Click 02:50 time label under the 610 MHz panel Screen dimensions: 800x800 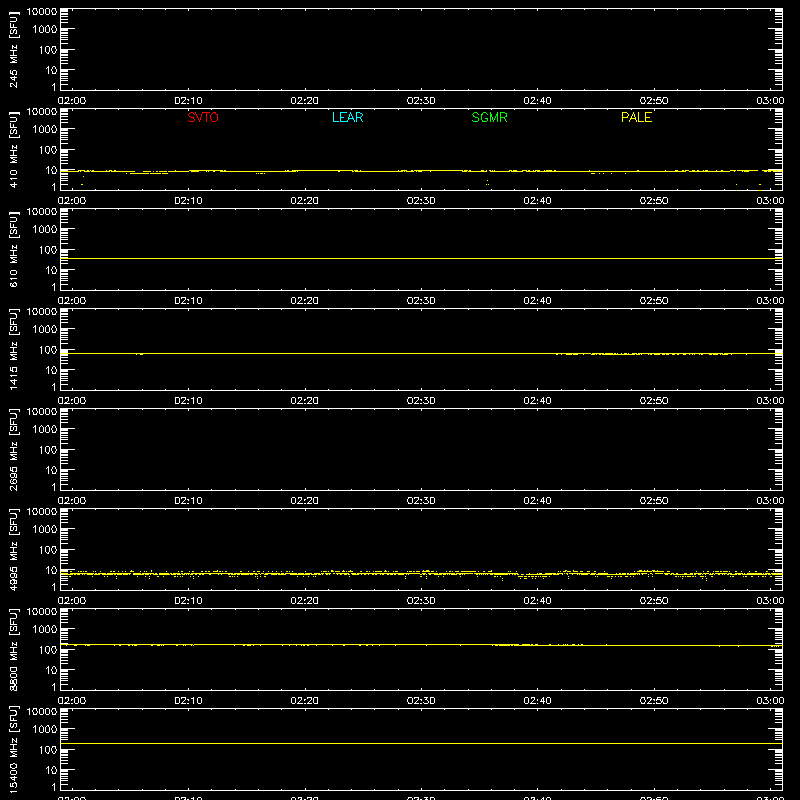[654, 301]
